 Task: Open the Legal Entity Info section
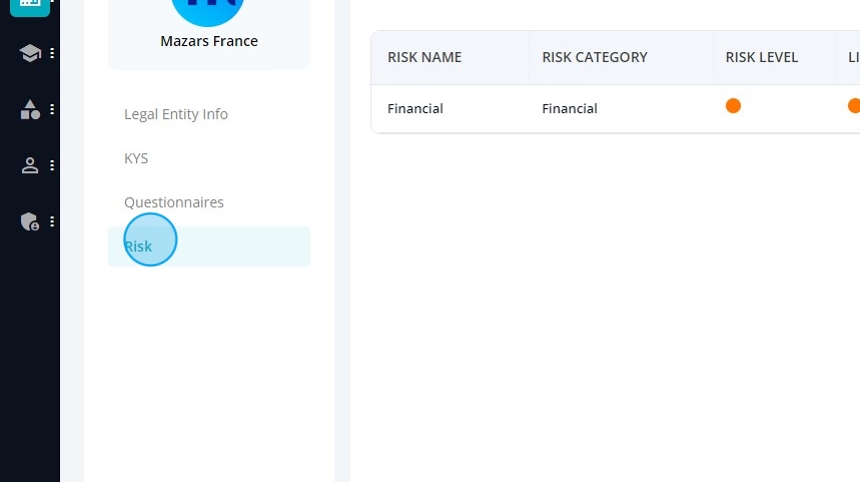(x=176, y=114)
